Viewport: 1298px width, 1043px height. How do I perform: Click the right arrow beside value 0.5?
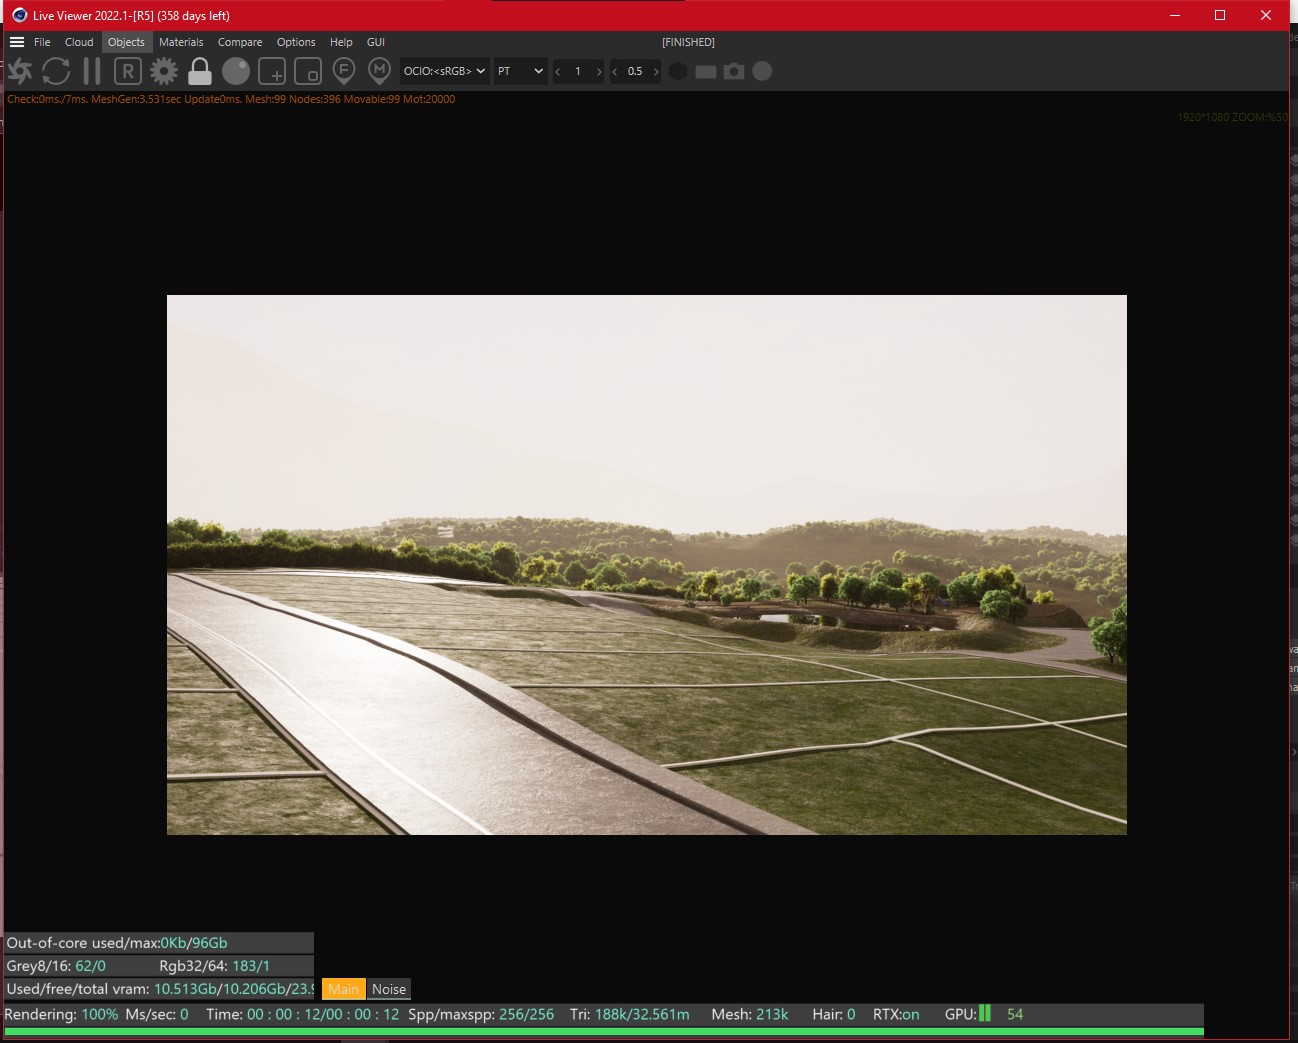coord(656,71)
